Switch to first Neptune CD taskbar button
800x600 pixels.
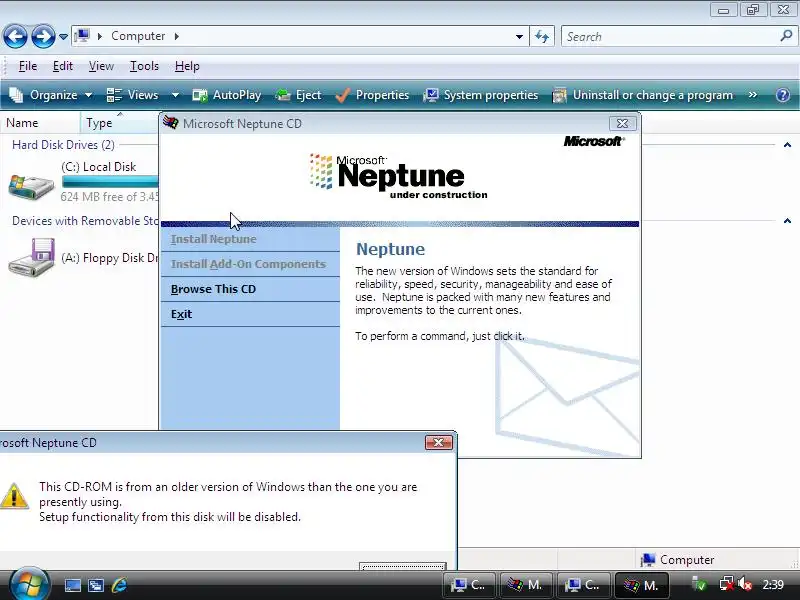click(526, 585)
